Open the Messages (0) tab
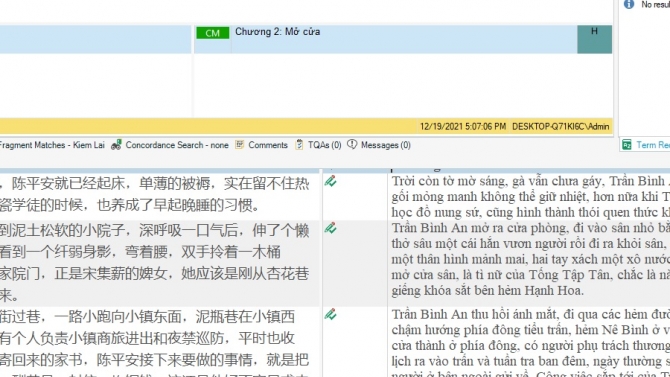Image resolution: width=670 pixels, height=377 pixels. pos(385,145)
